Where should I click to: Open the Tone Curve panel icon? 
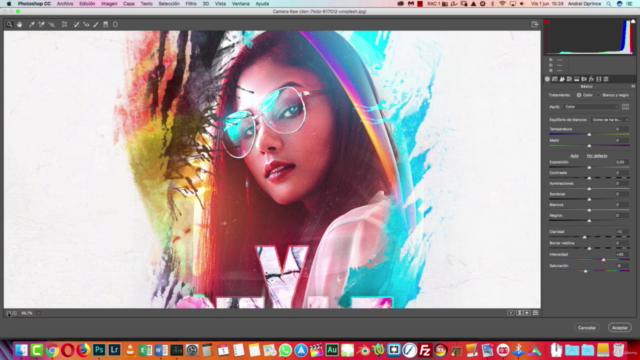tap(555, 79)
